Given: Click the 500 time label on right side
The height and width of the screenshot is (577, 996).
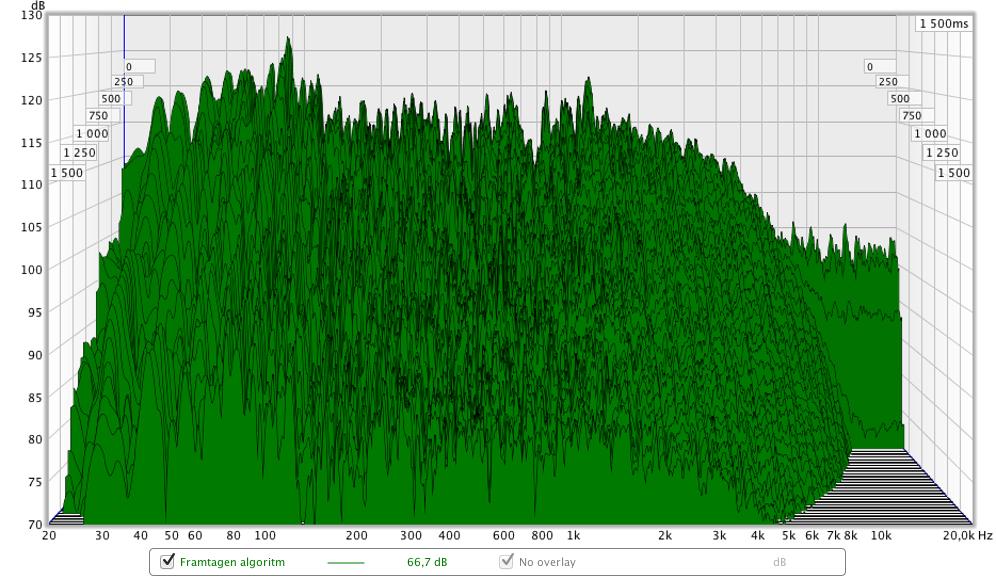Looking at the screenshot, I should 903,99.
